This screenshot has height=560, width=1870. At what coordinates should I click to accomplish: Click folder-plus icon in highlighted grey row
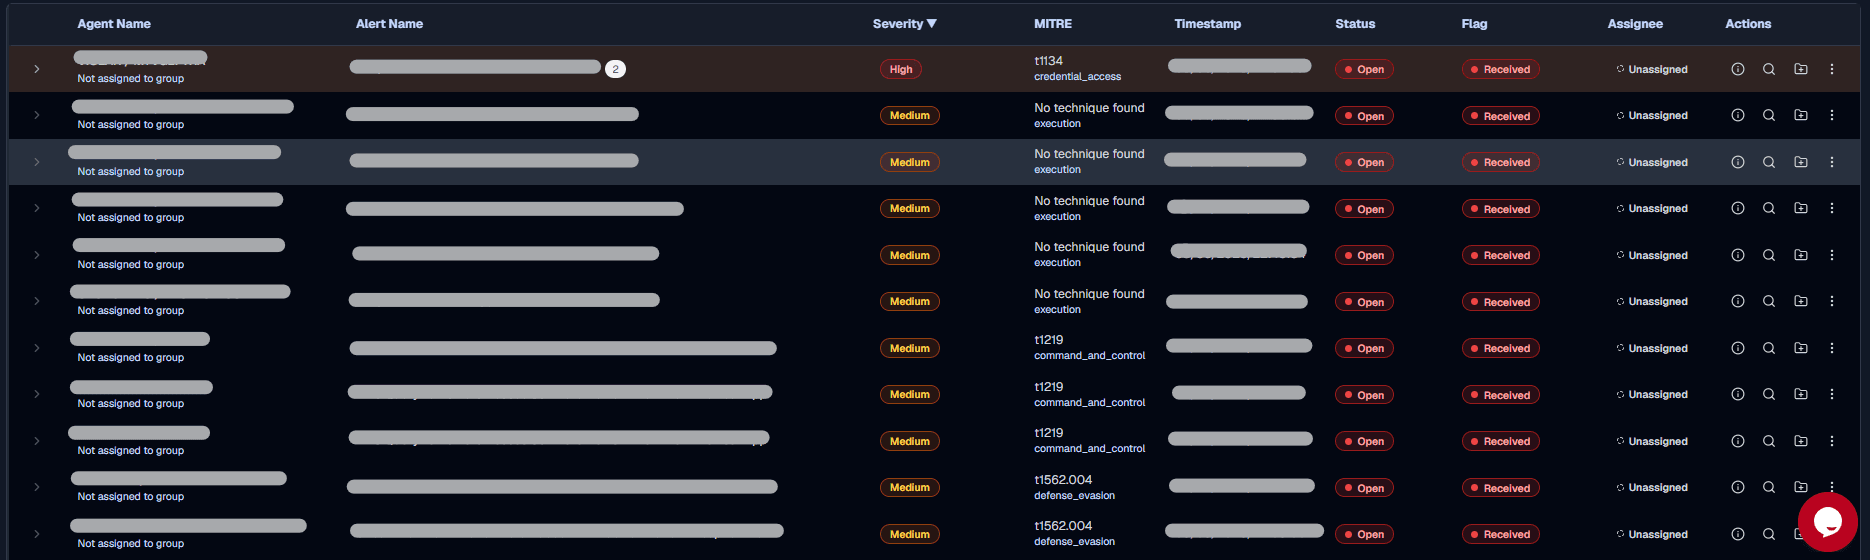1801,162
